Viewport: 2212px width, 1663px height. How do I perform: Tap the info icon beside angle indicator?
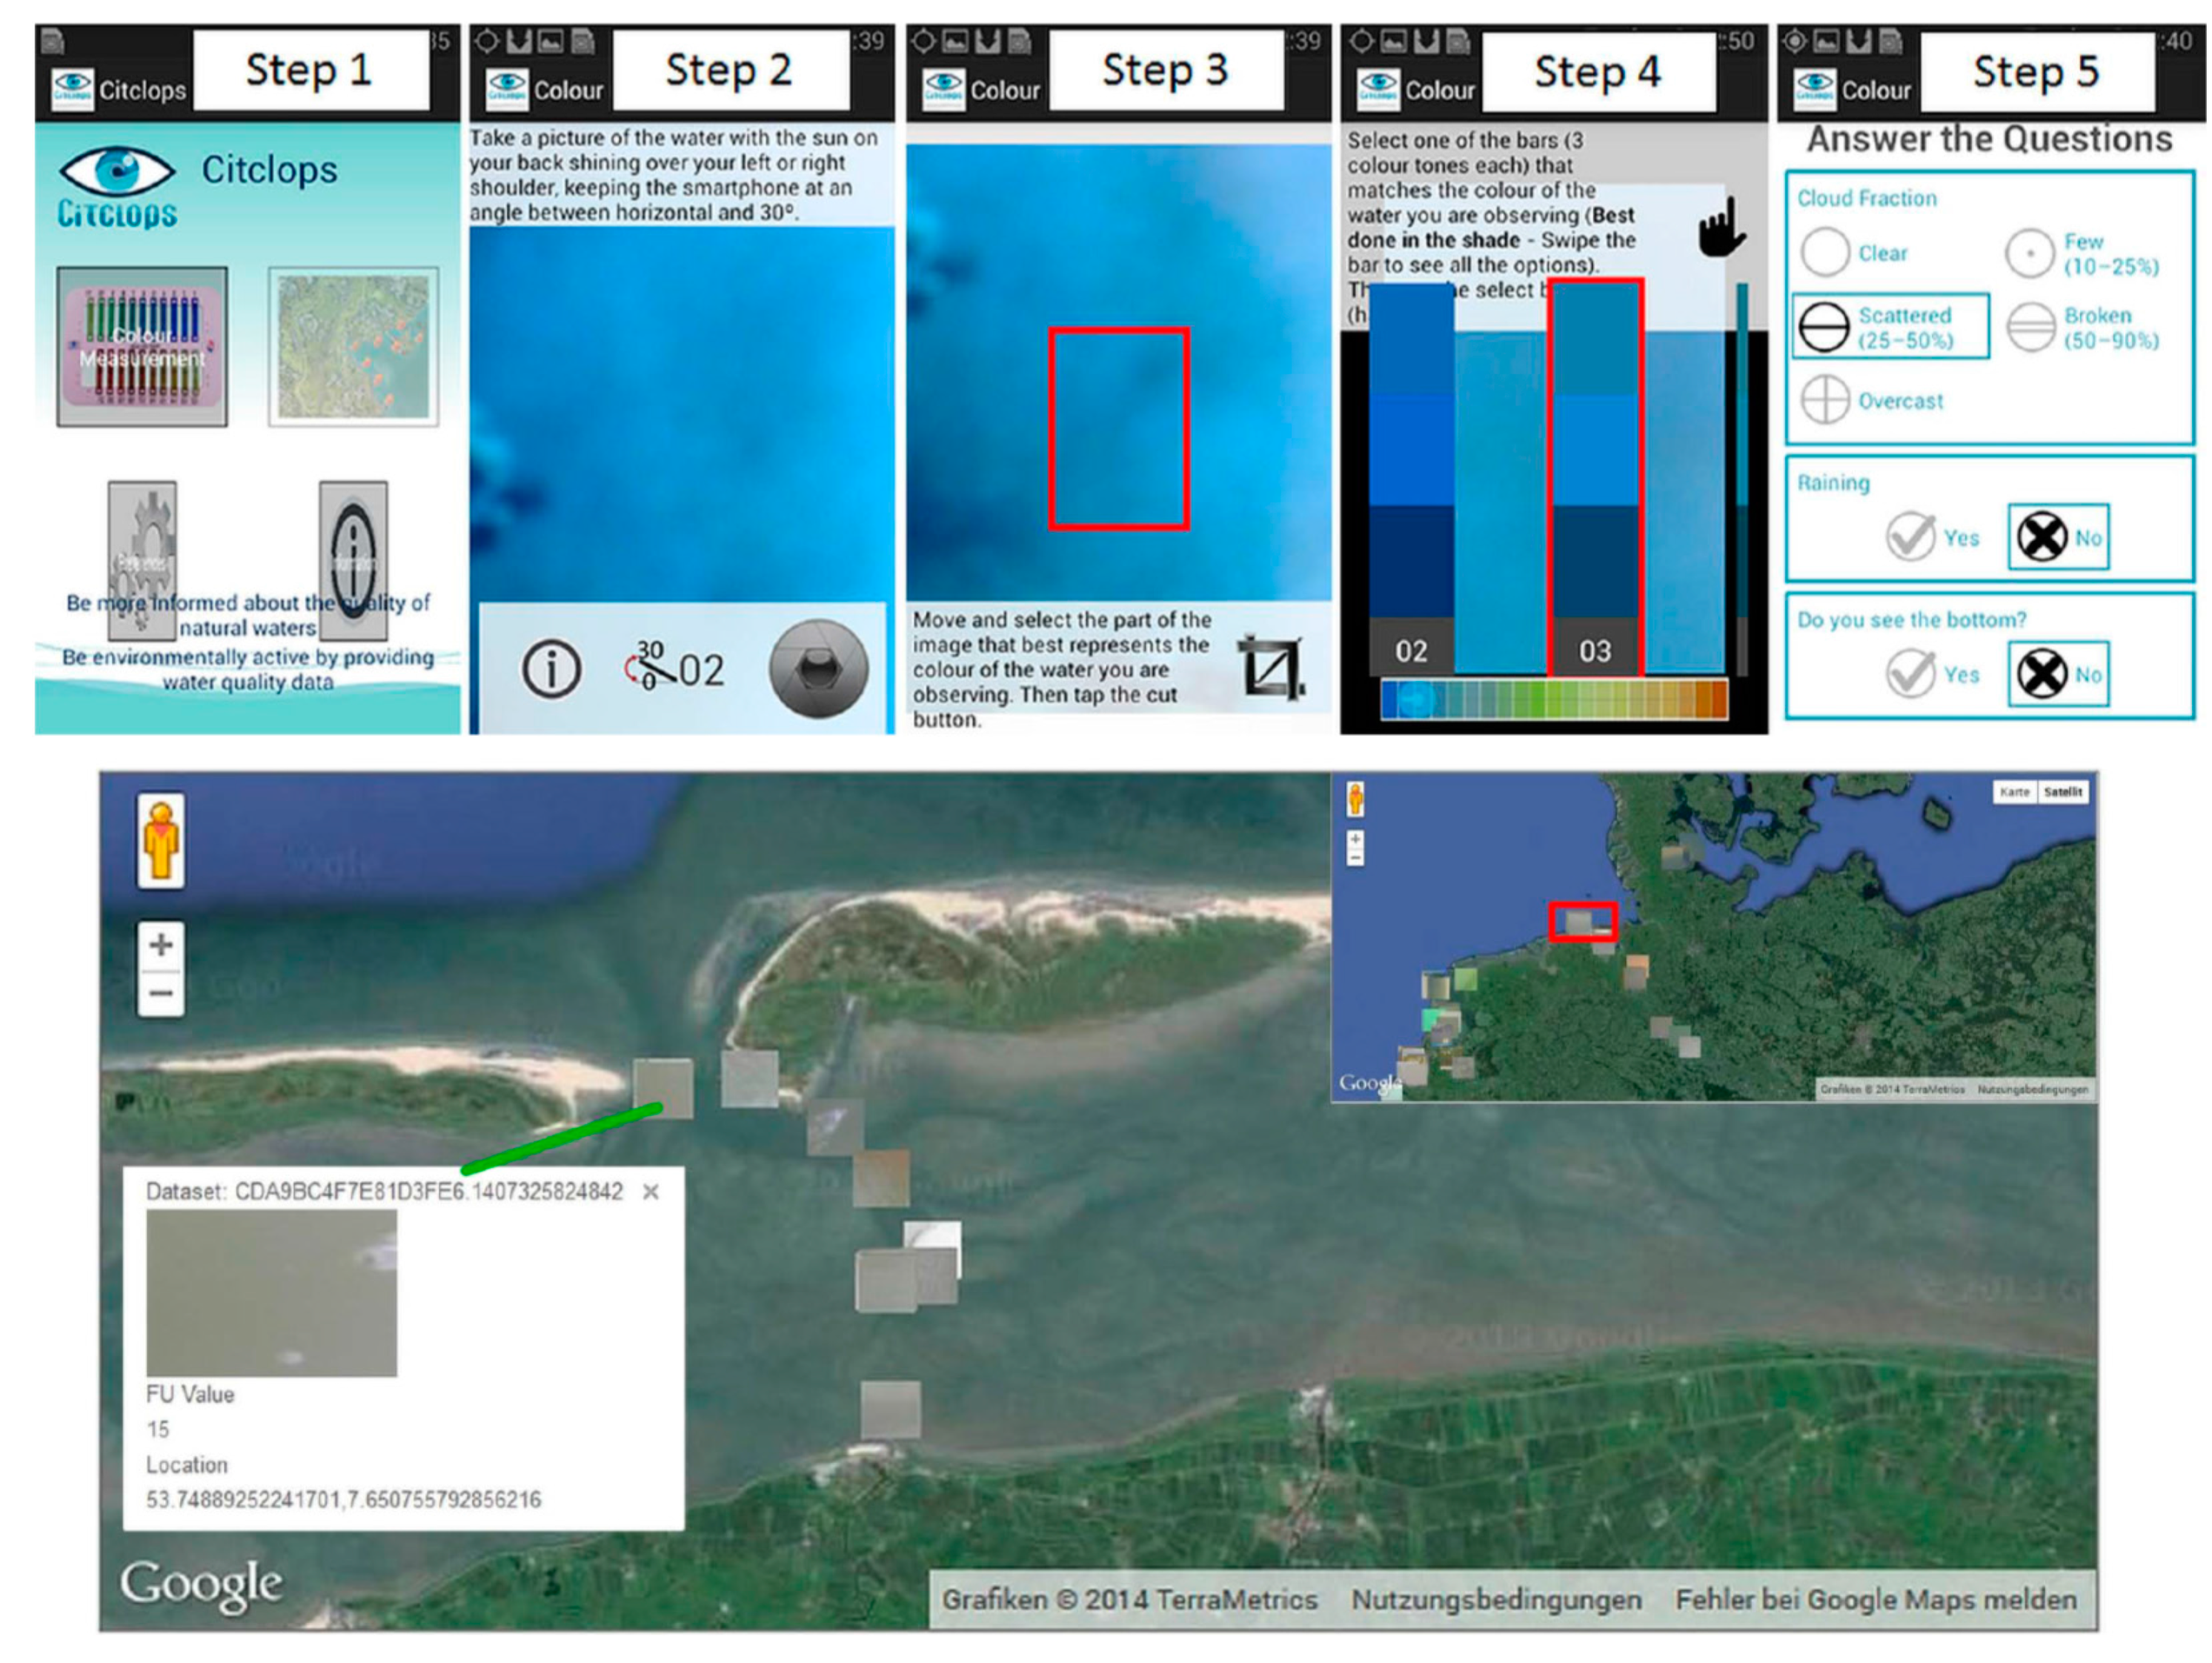tap(551, 668)
